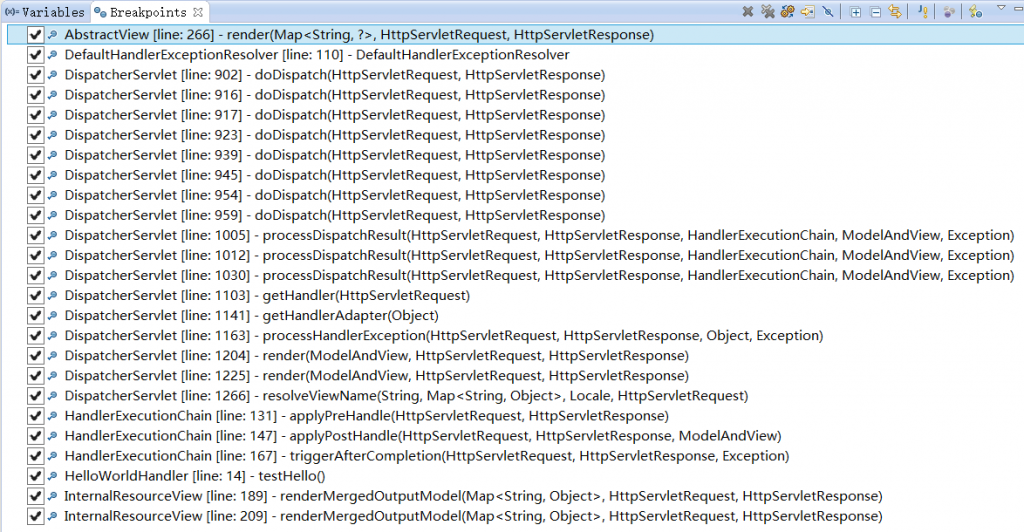The width and height of the screenshot is (1024, 532).
Task: Uncheck the DefaultHandlerExceptionResolver line 110 breakpoint
Action: [x=35, y=55]
